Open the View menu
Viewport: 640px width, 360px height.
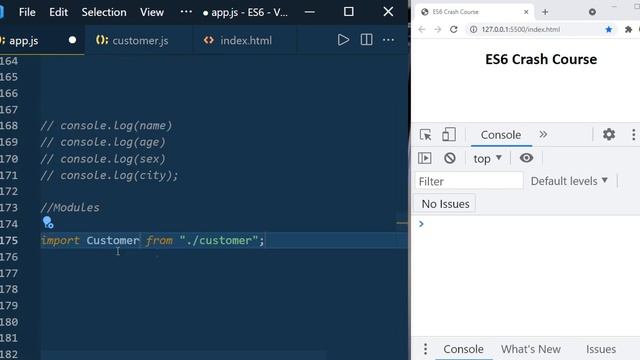coord(152,12)
